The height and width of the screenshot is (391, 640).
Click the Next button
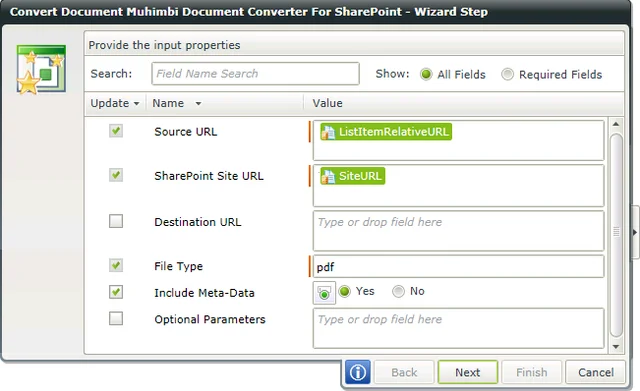pos(468,372)
